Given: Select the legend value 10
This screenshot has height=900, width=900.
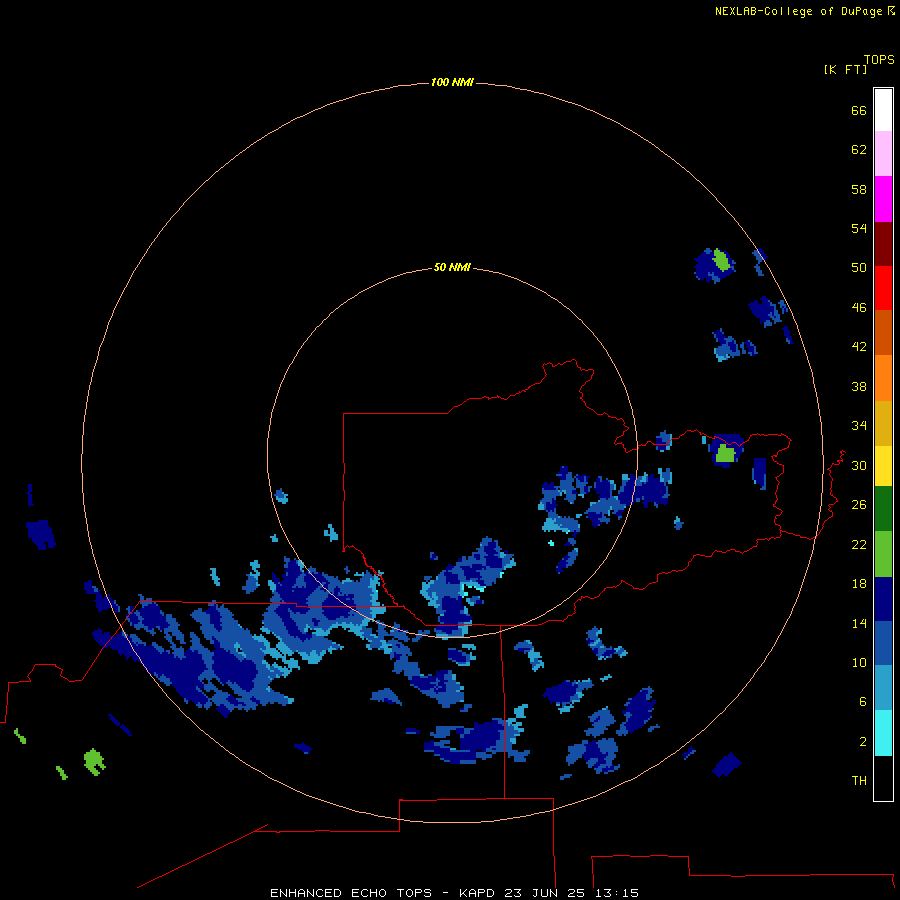Looking at the screenshot, I should [x=859, y=662].
